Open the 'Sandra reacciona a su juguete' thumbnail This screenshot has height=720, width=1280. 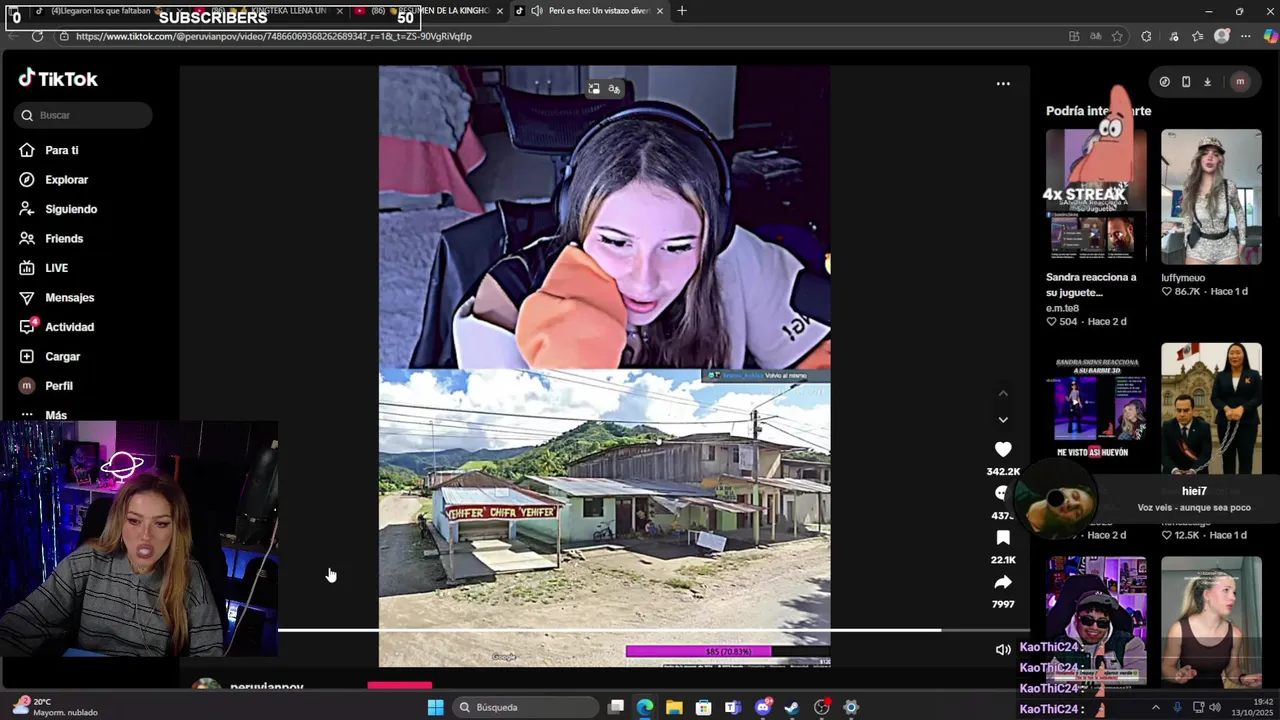click(1096, 196)
